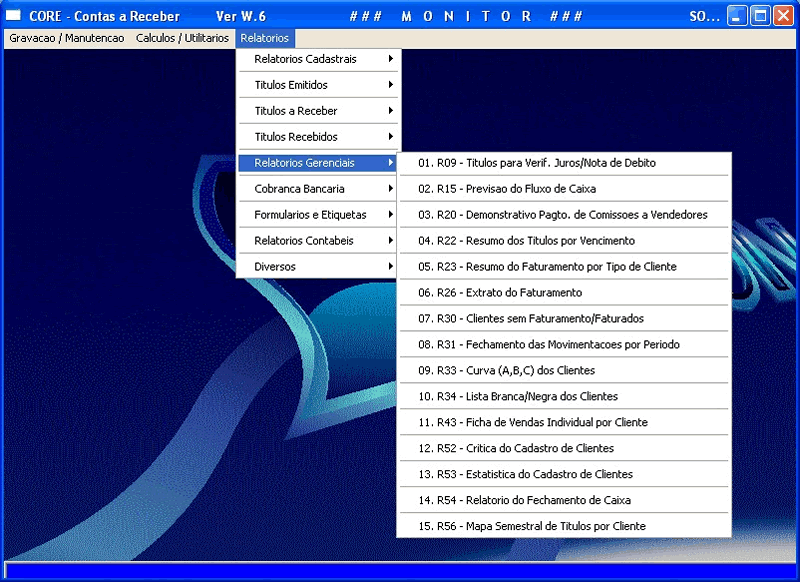Select R15 Previsao do Fluxo de Caixa
800x582 pixels.
pyautogui.click(x=564, y=189)
